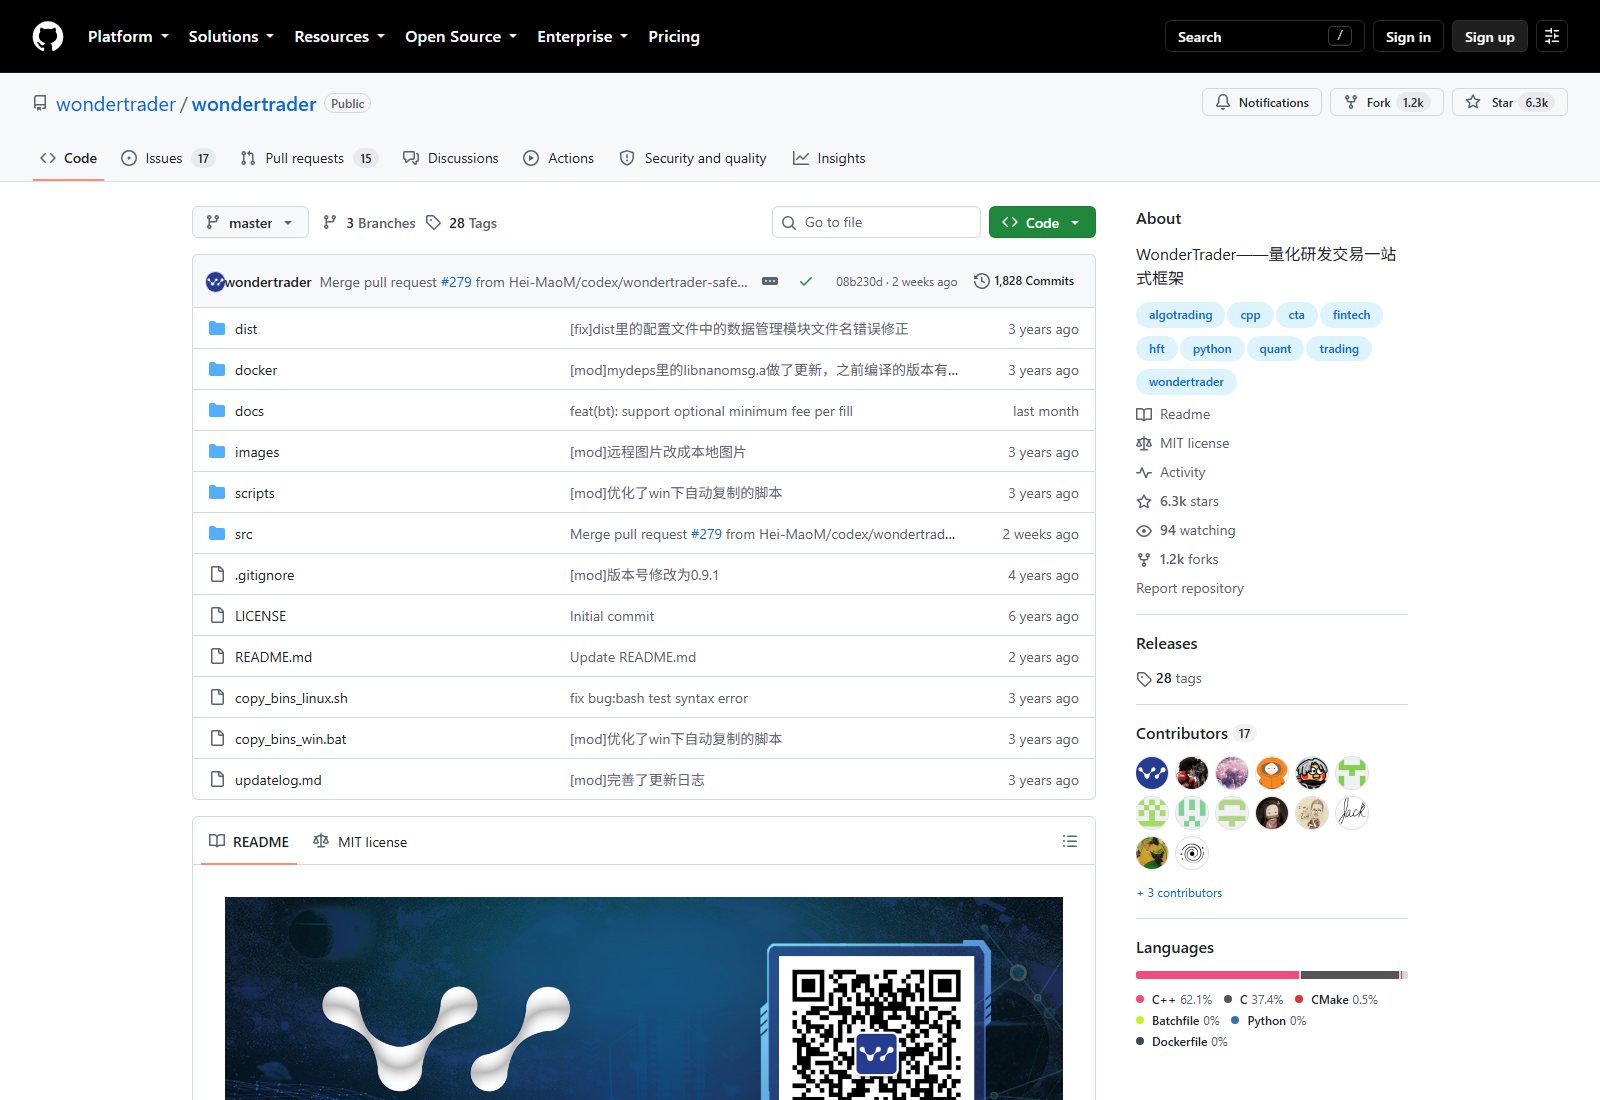1600x1100 pixels.
Task: Open the first contributor avatar in the Contributors section
Action: 1152,773
